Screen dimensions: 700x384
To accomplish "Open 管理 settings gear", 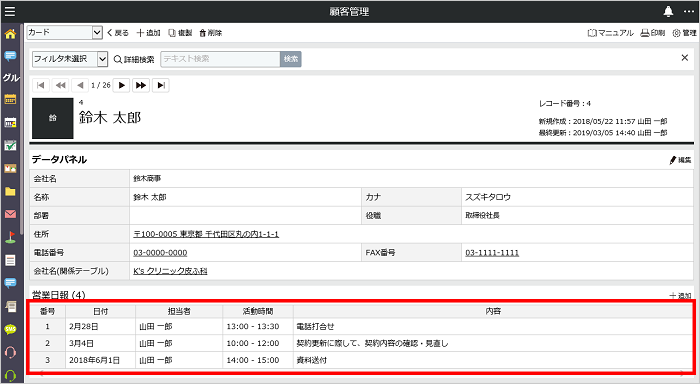I will coord(684,33).
